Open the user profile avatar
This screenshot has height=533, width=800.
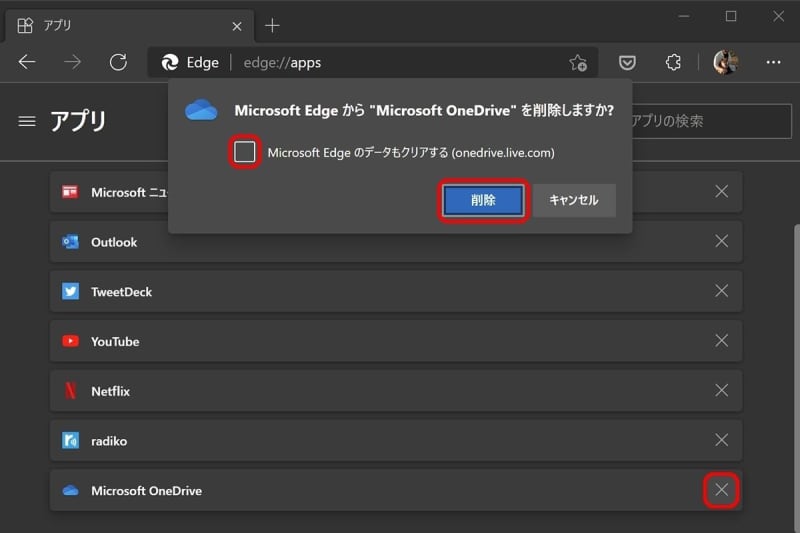point(725,62)
